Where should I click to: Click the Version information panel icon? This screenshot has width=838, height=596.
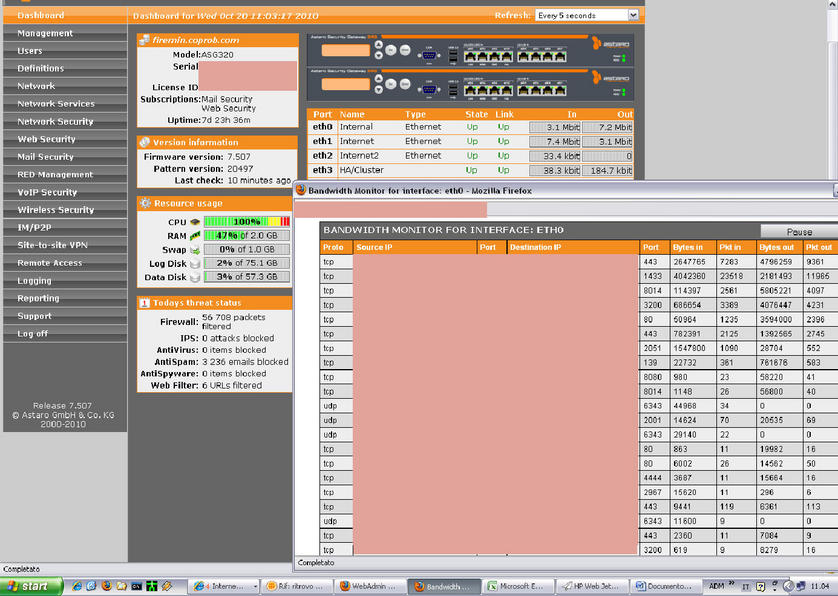(x=144, y=142)
